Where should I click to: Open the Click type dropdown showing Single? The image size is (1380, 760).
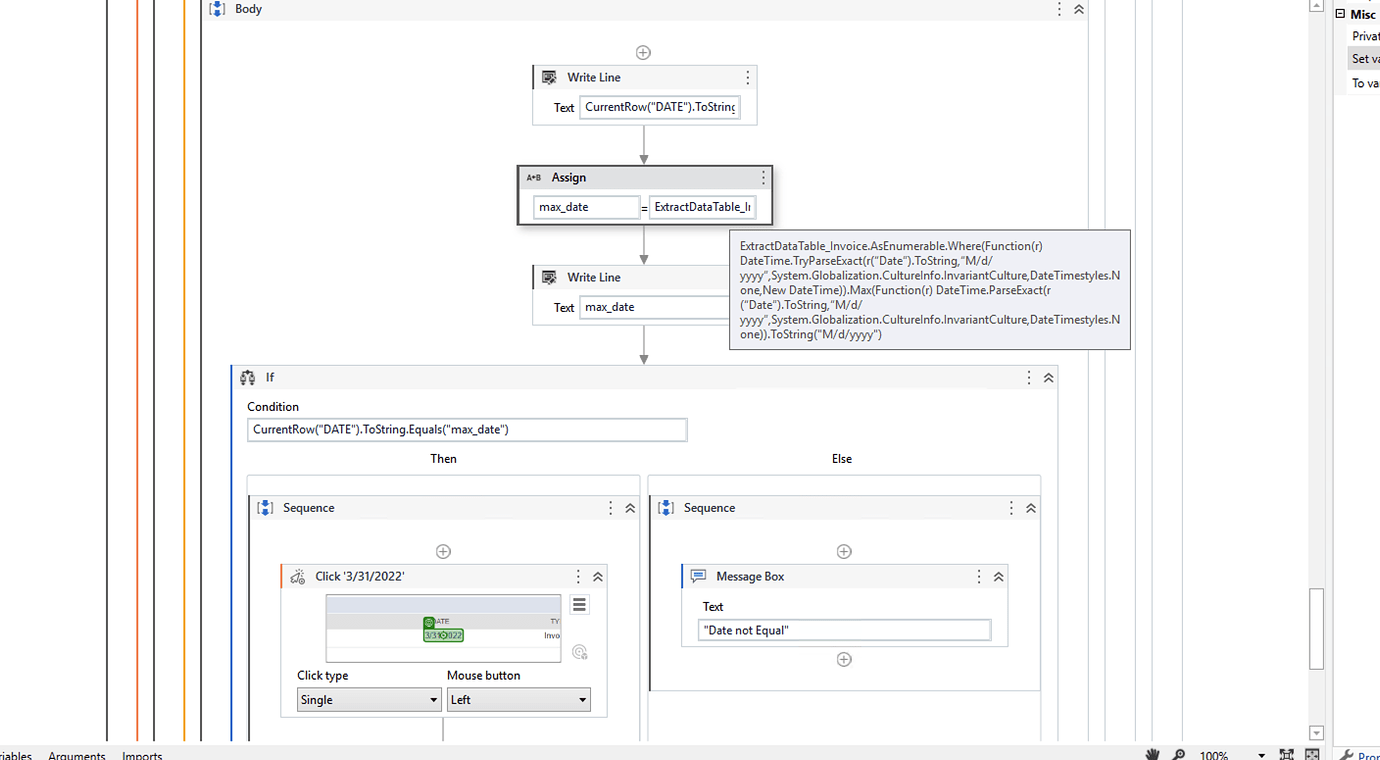point(368,699)
